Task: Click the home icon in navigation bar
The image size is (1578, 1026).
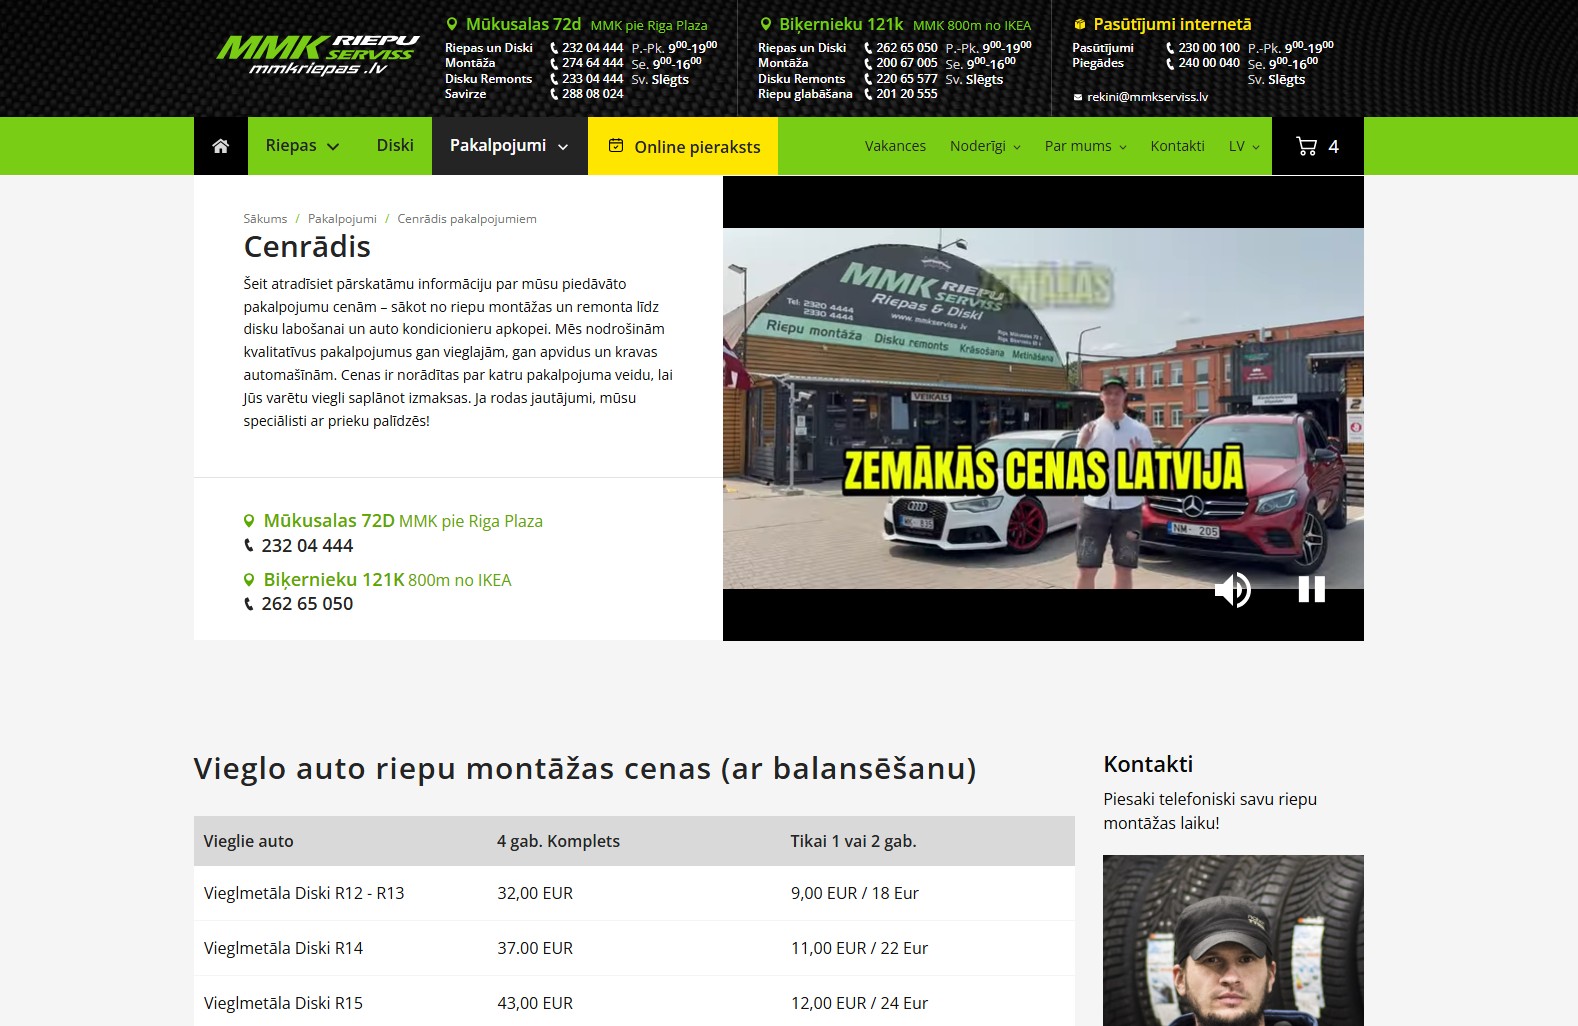Action: coord(221,146)
